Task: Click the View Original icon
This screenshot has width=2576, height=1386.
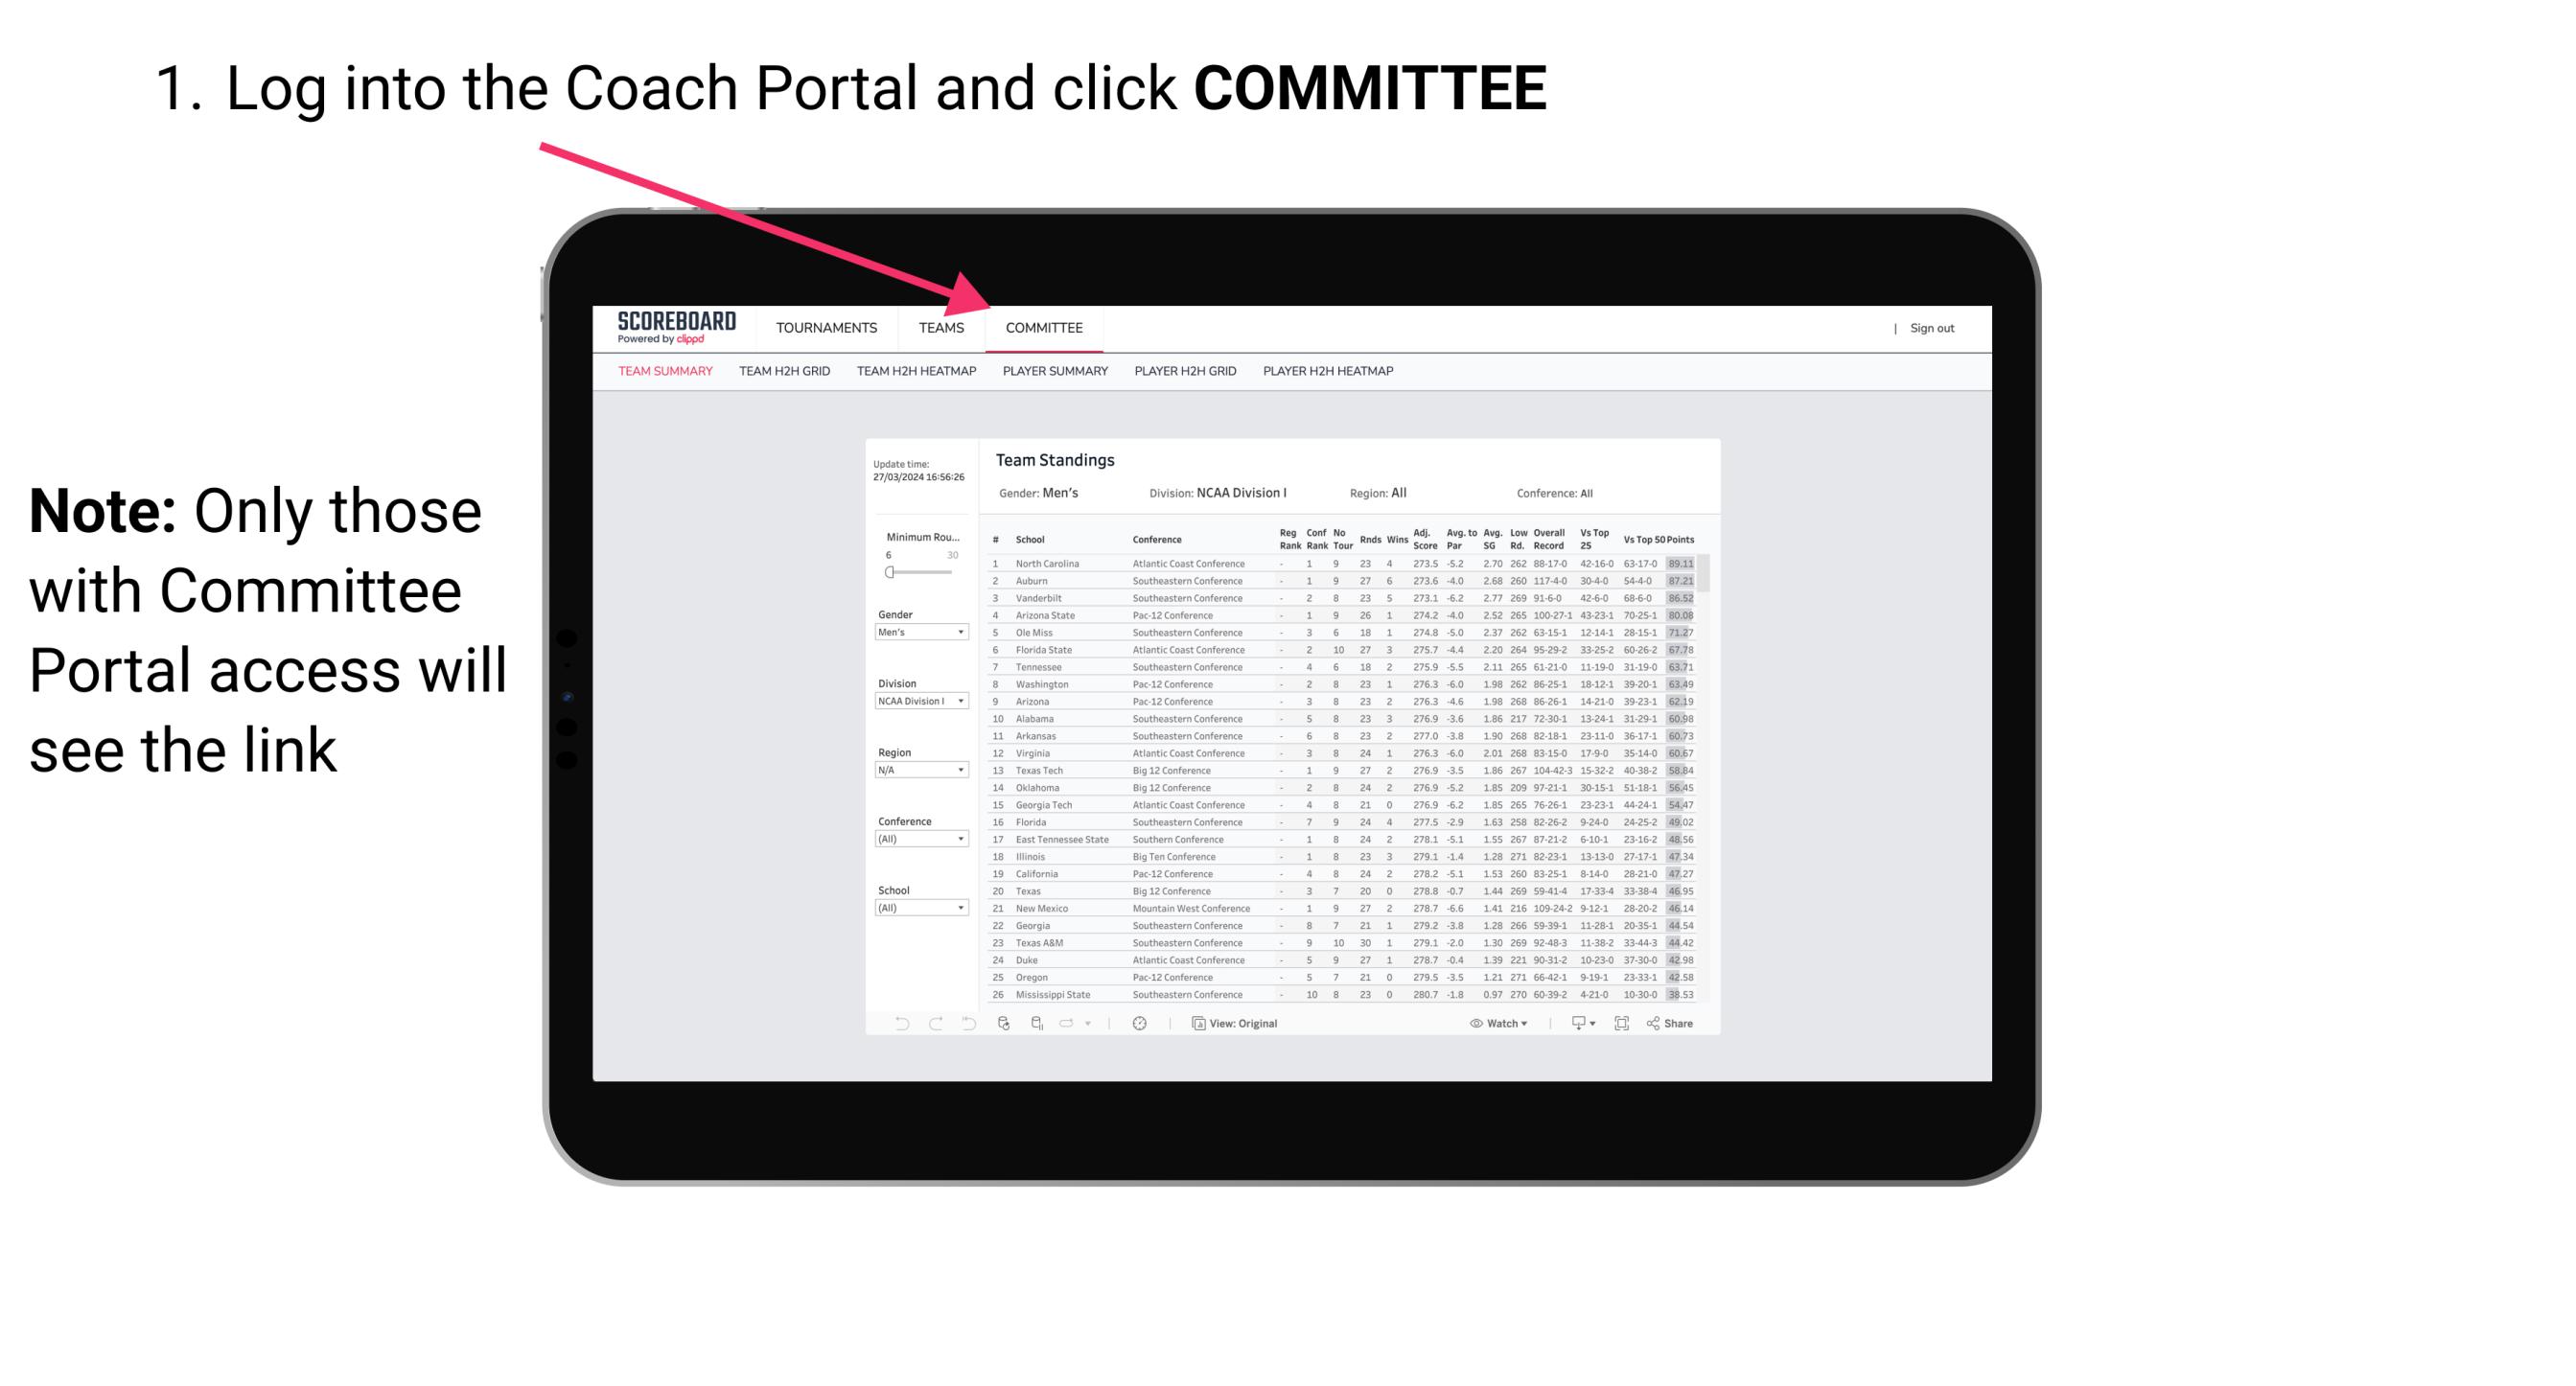Action: pyautogui.click(x=1195, y=1024)
